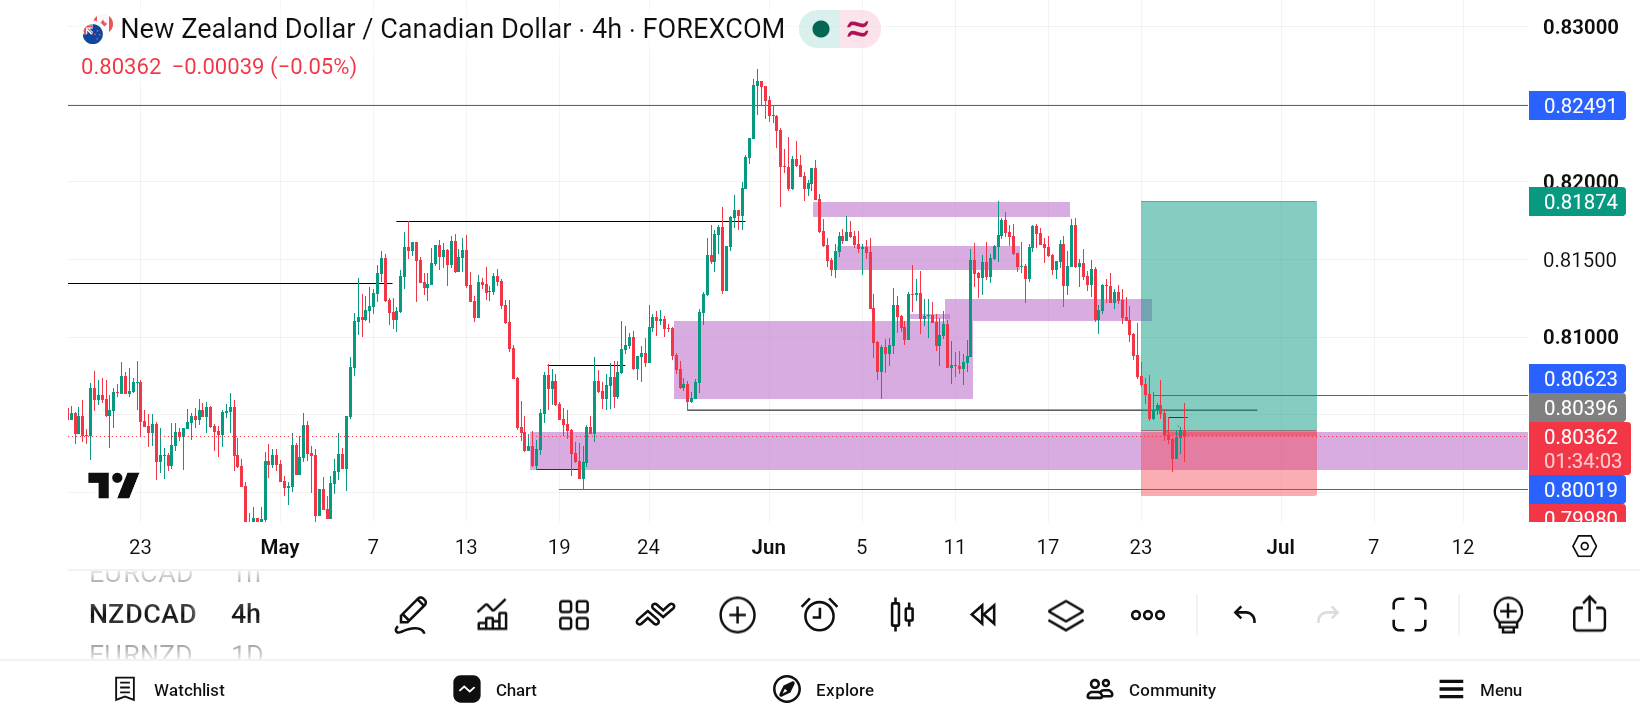Open the Menu button
Image resolution: width=1640 pixels, height=720 pixels.
click(1480, 690)
